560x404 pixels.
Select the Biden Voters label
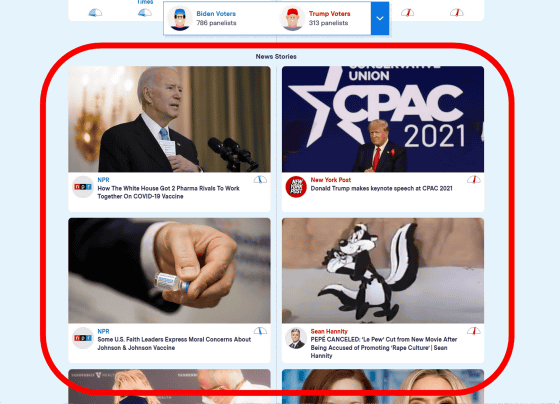click(216, 14)
